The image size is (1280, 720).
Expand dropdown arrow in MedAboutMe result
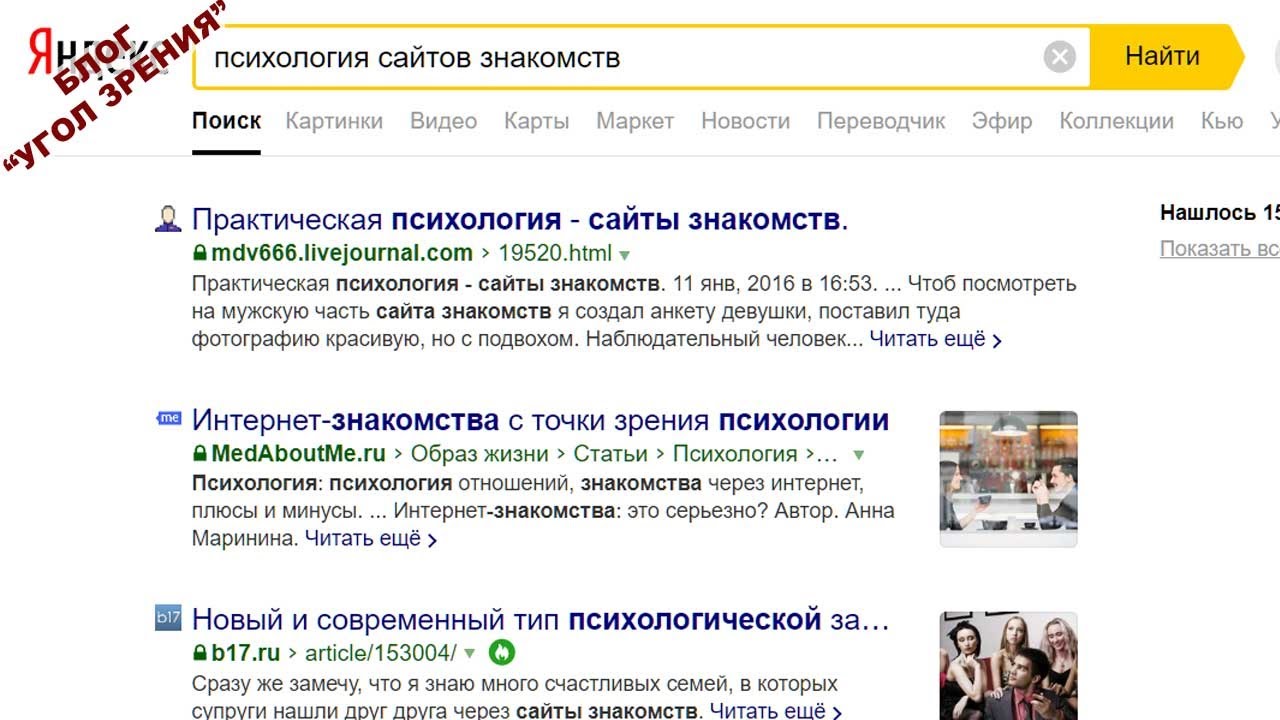858,455
